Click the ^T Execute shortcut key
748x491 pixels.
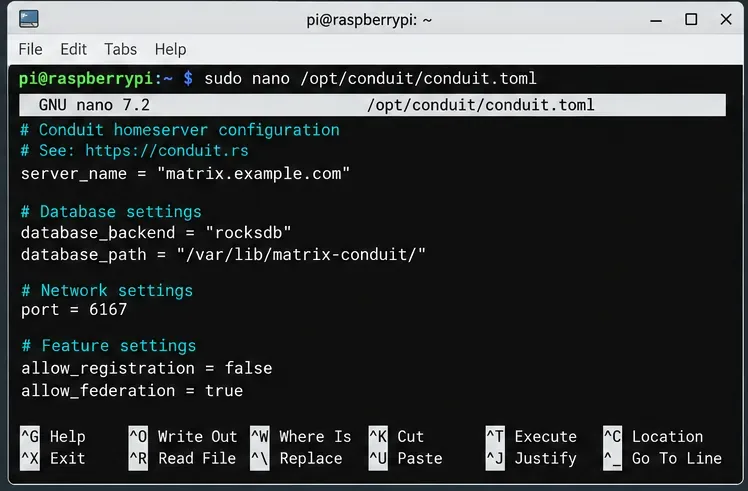click(495, 436)
